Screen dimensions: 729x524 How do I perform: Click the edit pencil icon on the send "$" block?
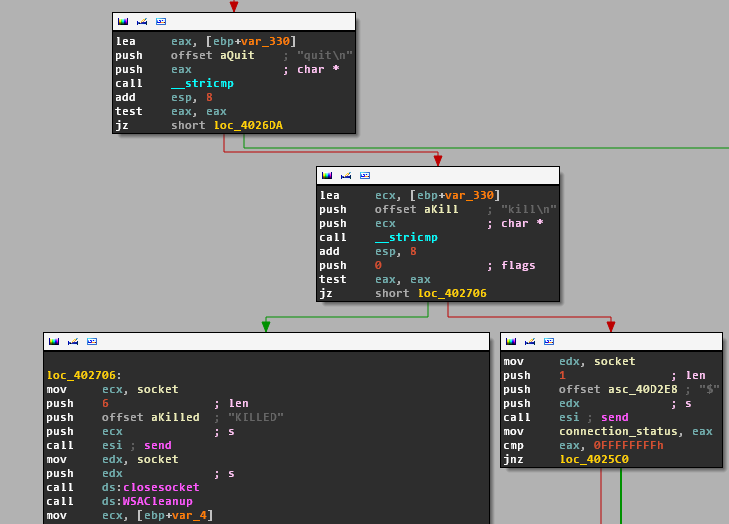[x=529, y=341]
